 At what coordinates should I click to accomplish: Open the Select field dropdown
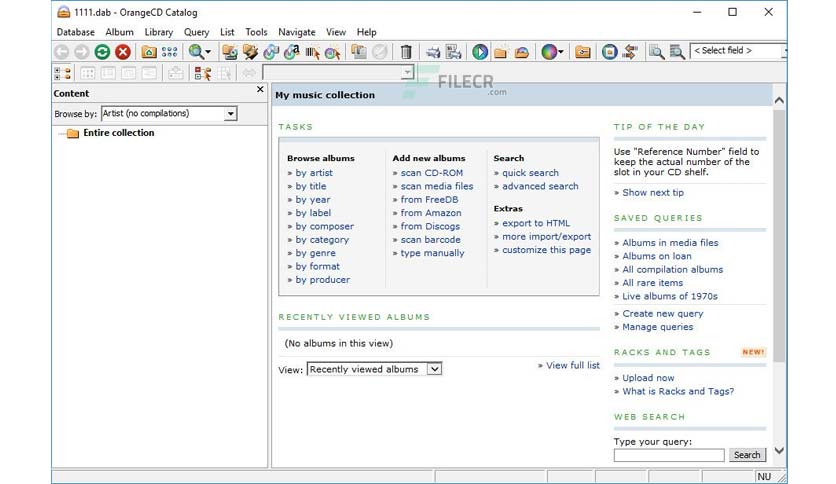tap(738, 51)
